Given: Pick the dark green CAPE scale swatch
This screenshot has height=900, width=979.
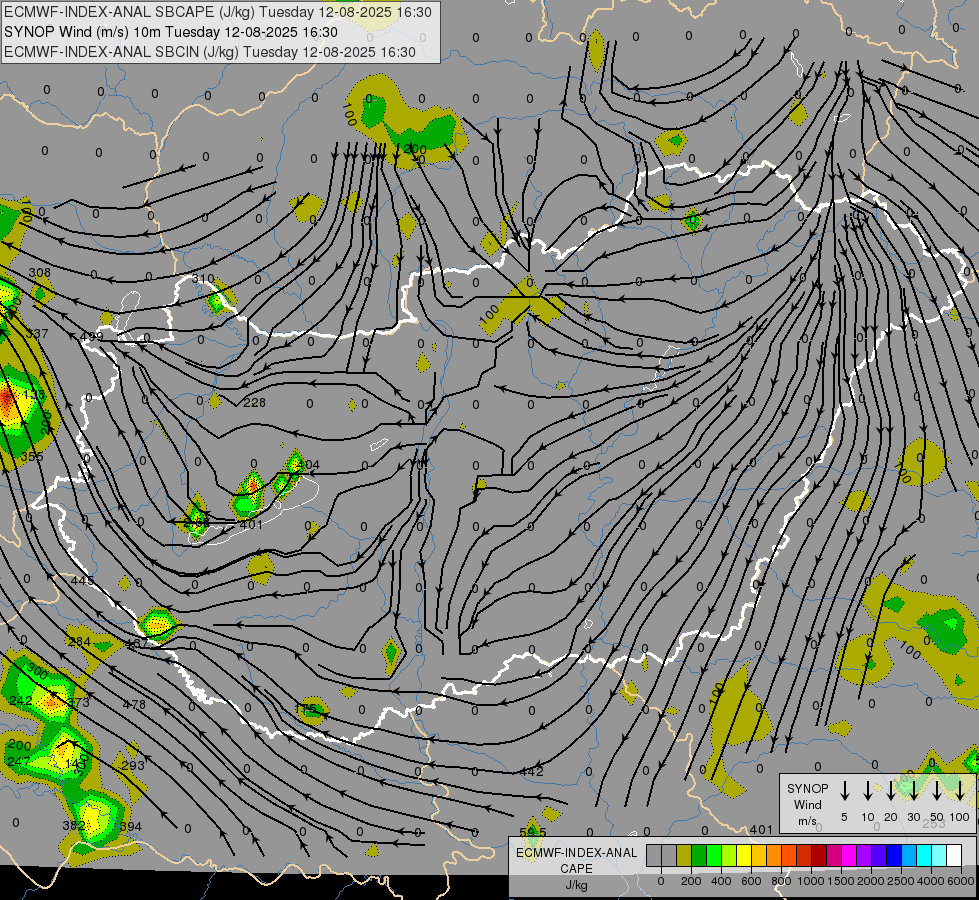Looking at the screenshot, I should [699, 856].
